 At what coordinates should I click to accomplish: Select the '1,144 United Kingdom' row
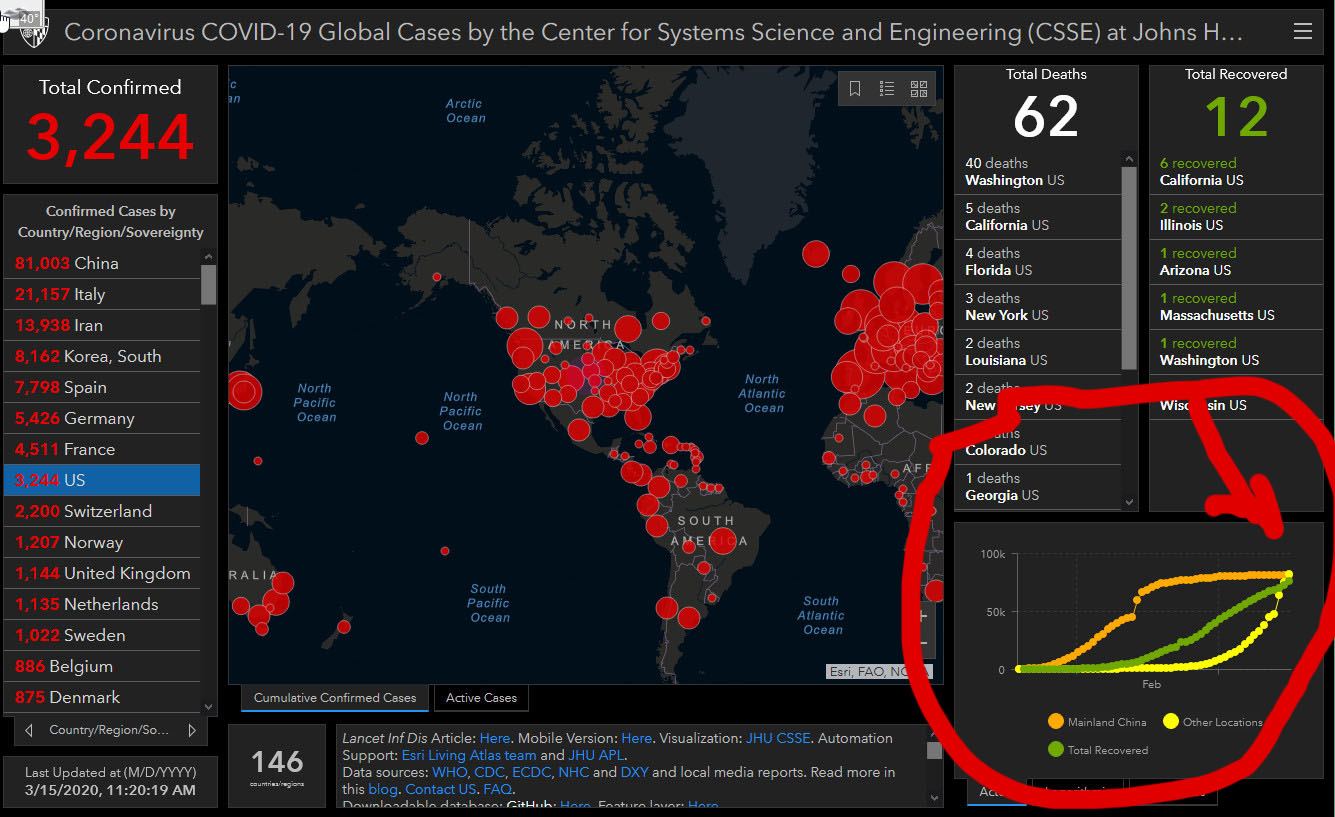[102, 573]
